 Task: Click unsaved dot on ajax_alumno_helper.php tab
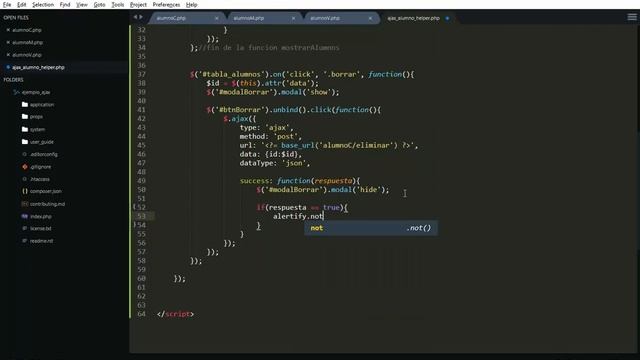tap(447, 18)
